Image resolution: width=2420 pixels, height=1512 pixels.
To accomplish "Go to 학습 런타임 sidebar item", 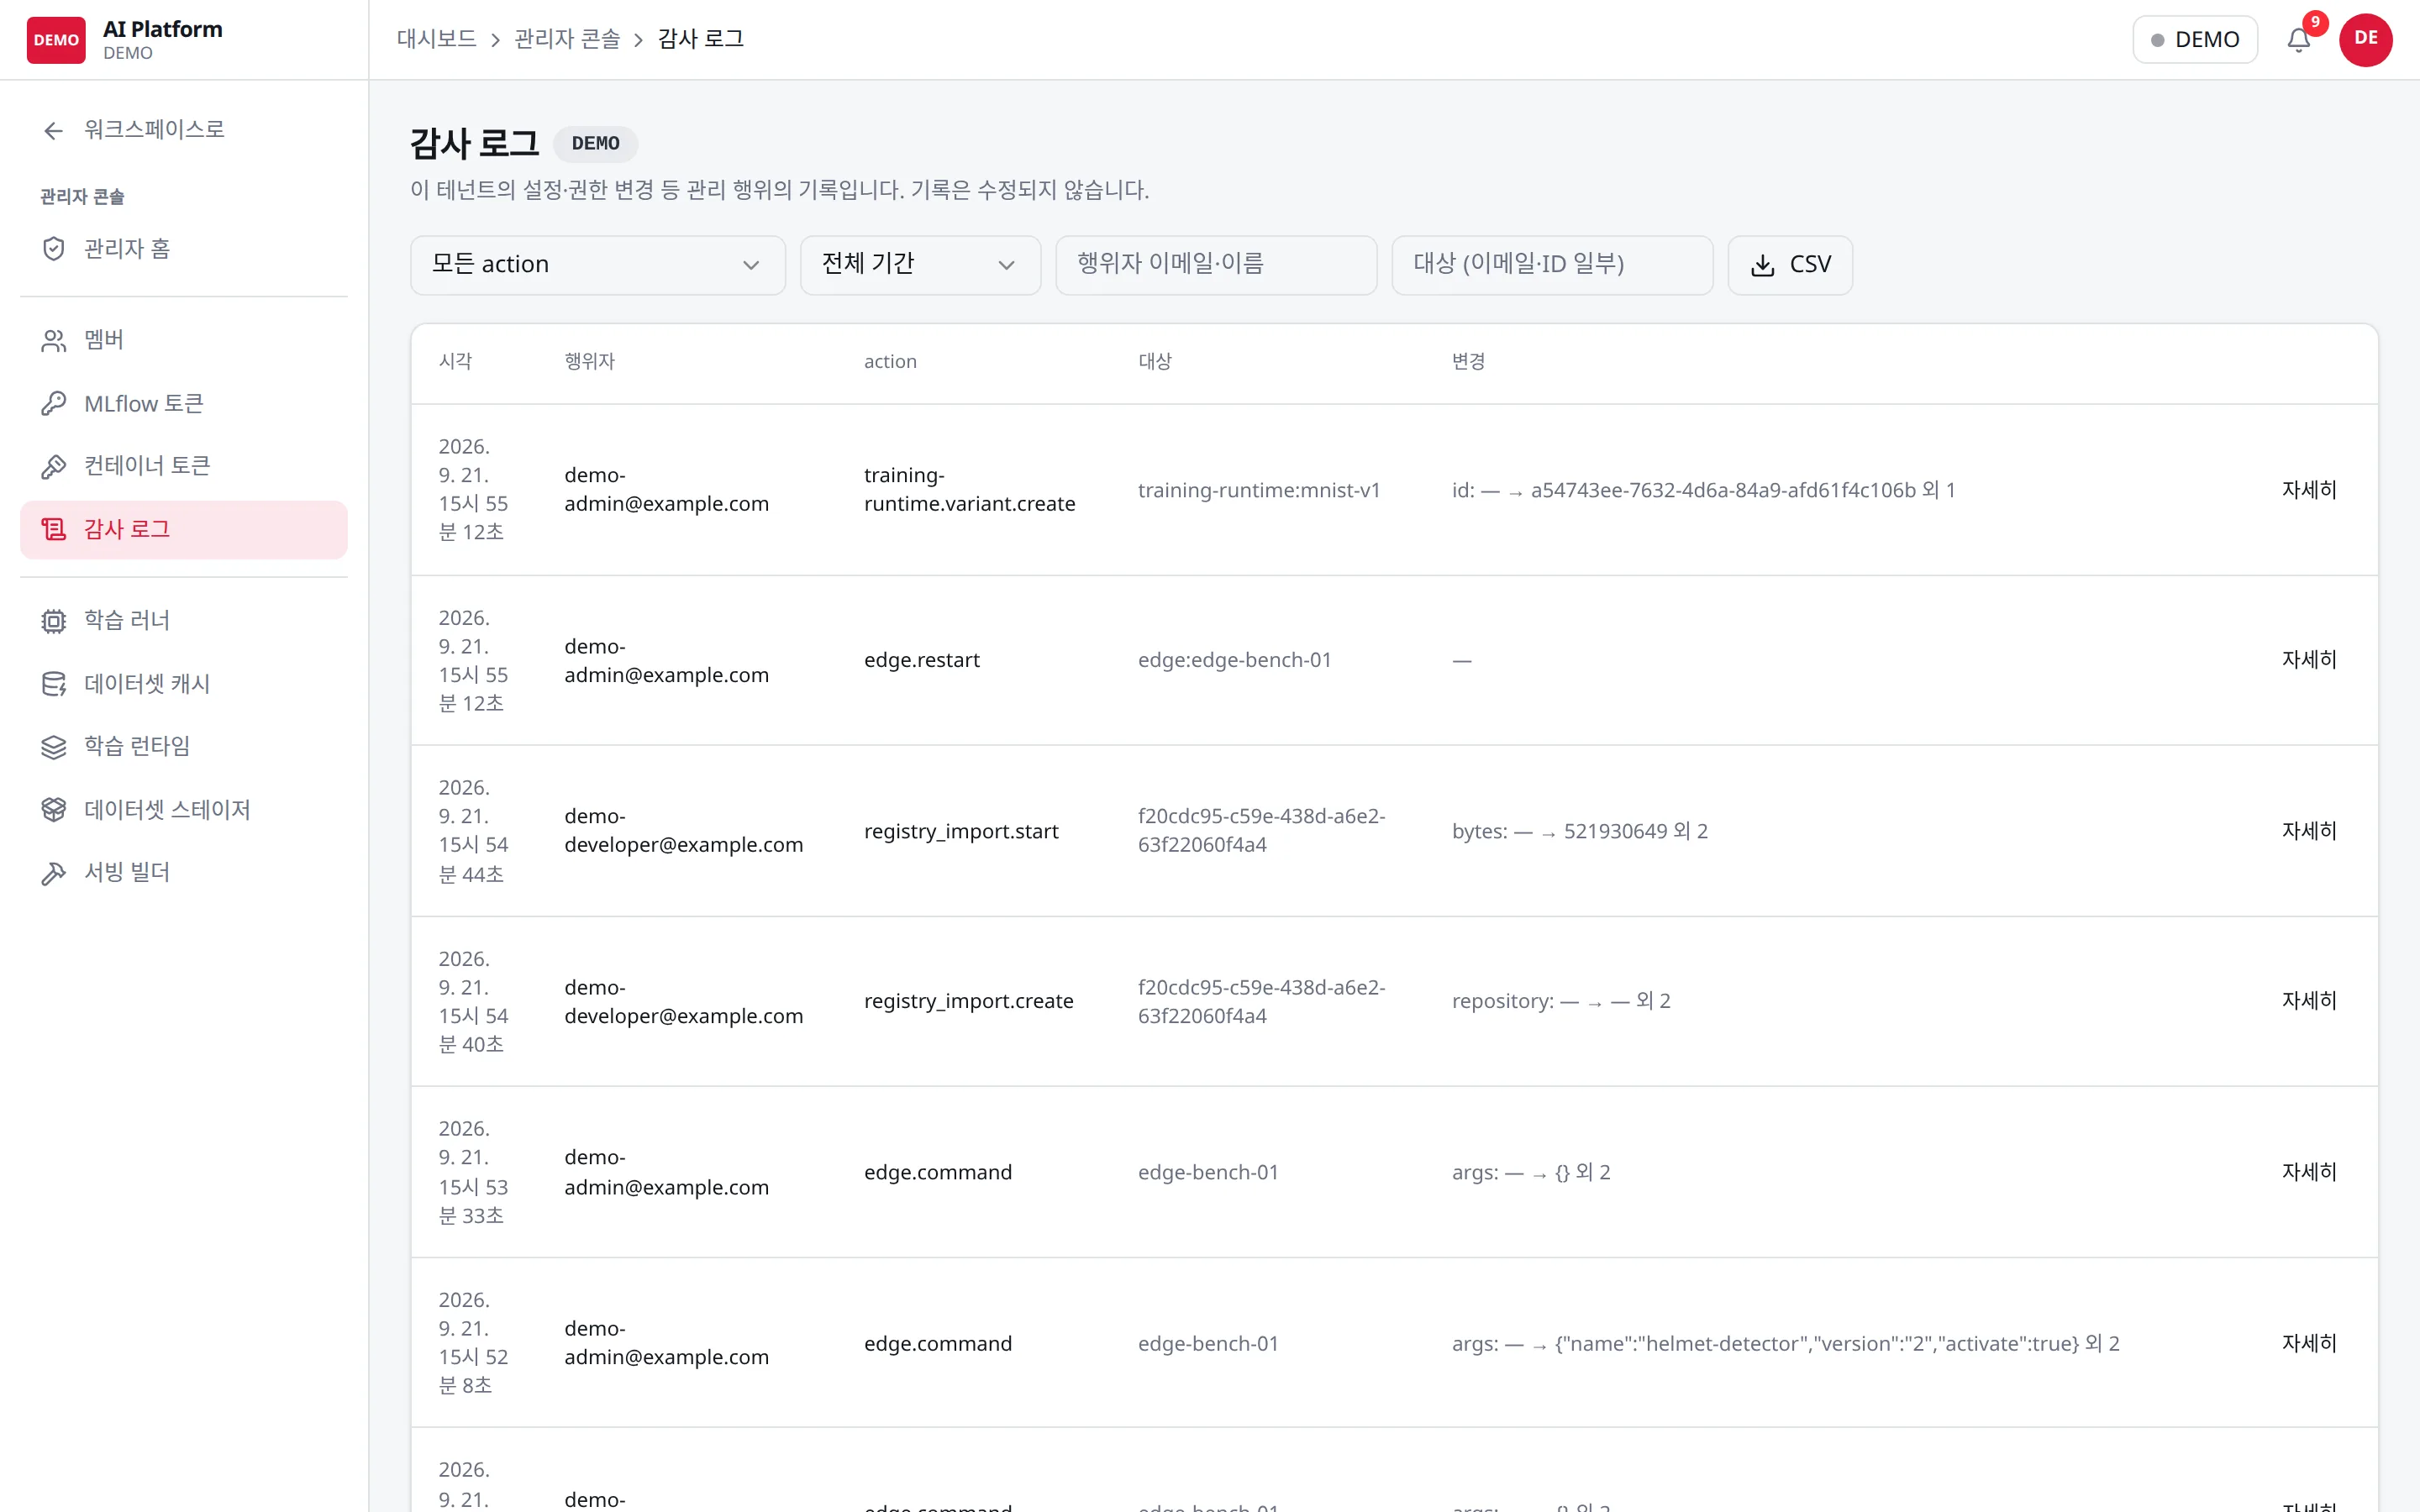I will tap(184, 747).
